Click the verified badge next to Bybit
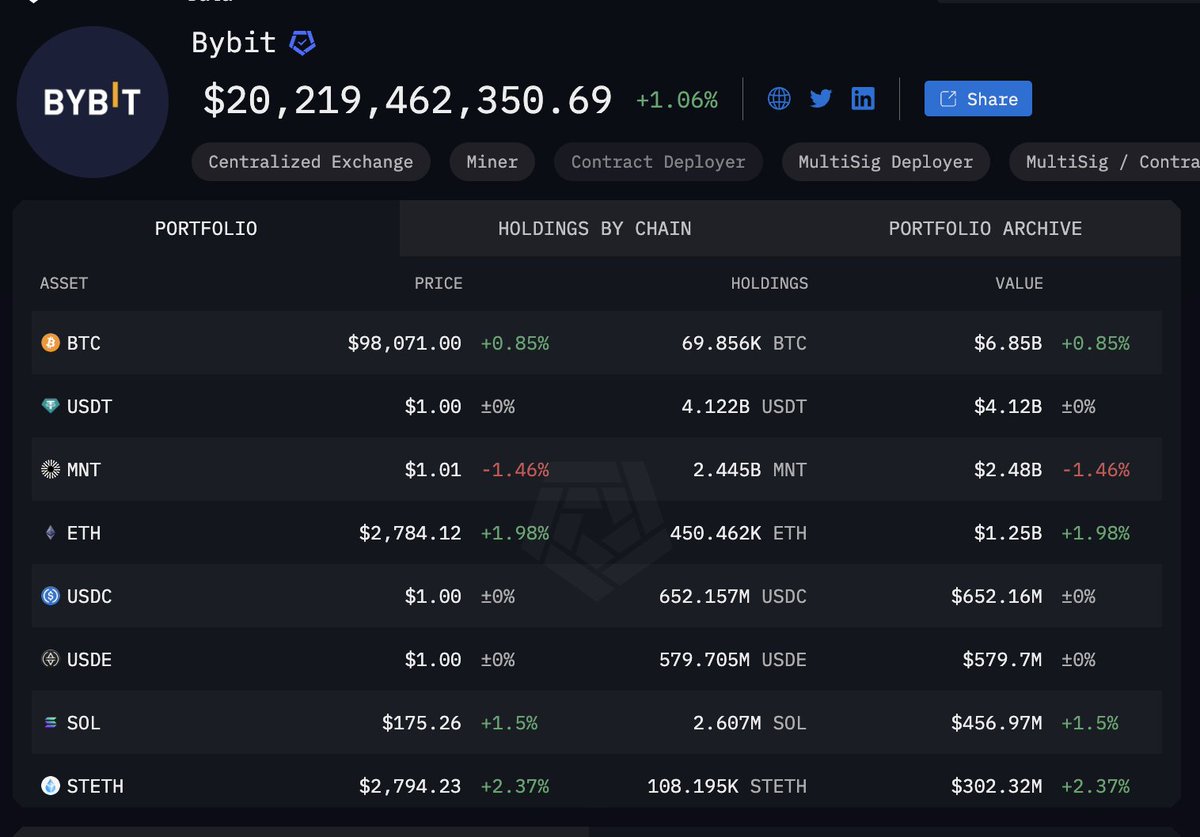The width and height of the screenshot is (1200, 837). [x=302, y=43]
